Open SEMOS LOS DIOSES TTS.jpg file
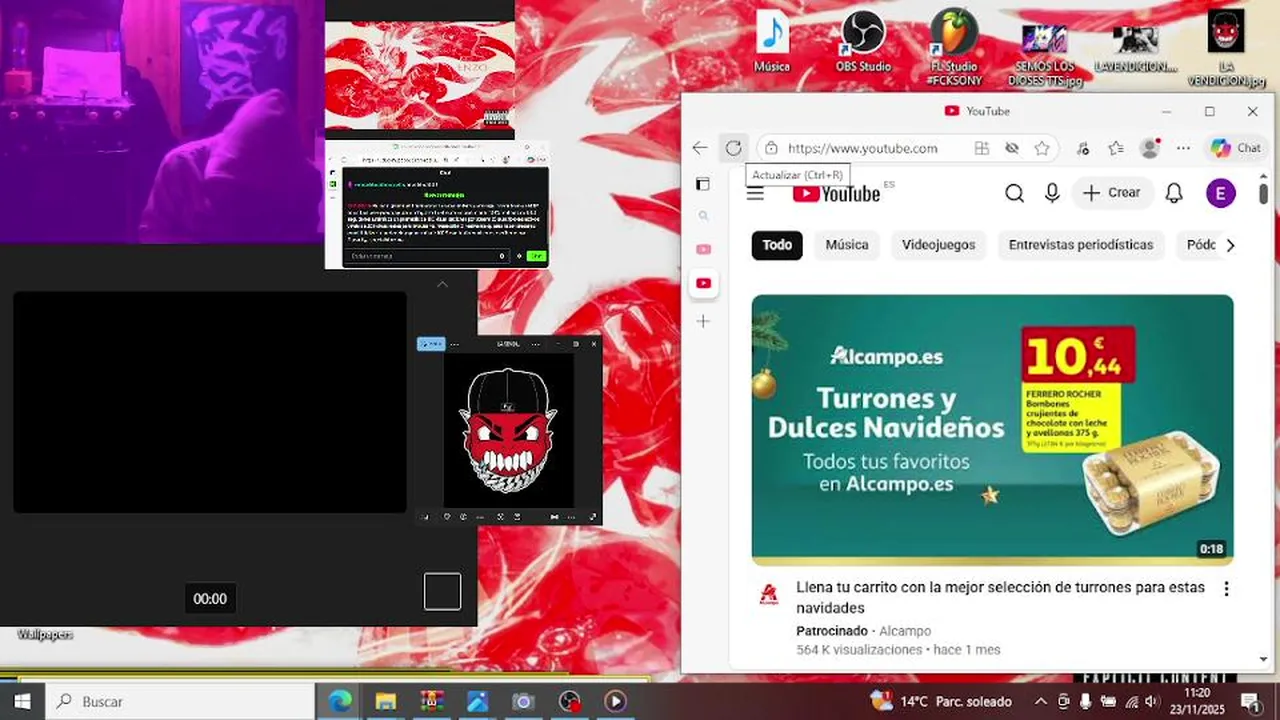 1044,55
